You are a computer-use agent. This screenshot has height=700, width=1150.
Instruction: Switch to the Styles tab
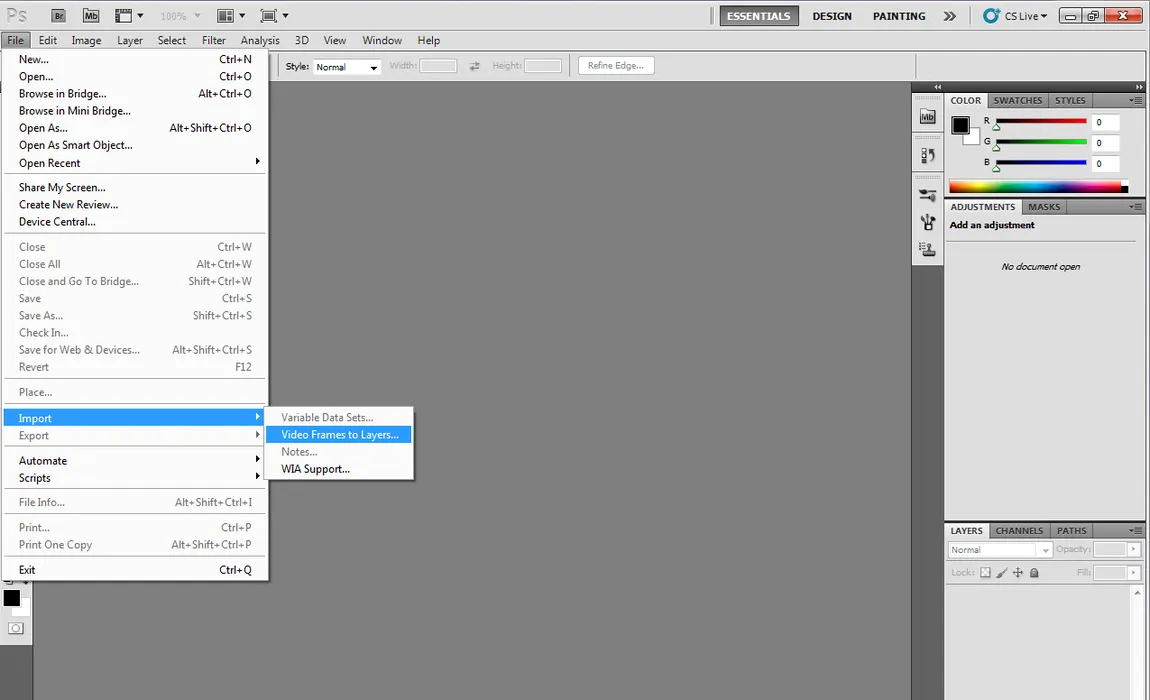pyautogui.click(x=1070, y=101)
